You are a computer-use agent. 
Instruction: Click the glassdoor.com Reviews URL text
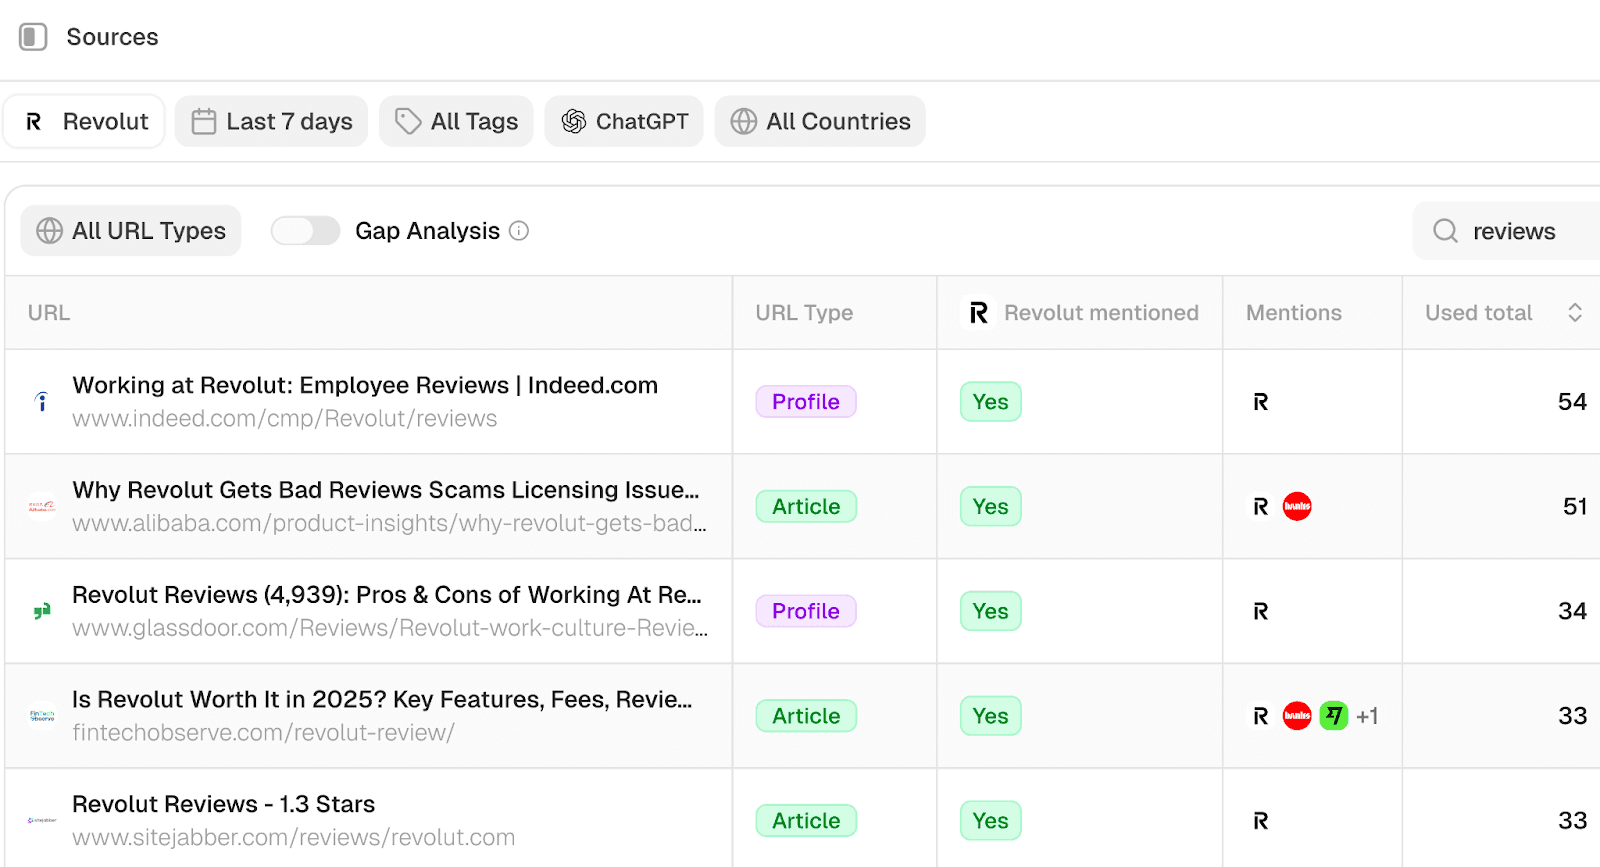pos(390,628)
